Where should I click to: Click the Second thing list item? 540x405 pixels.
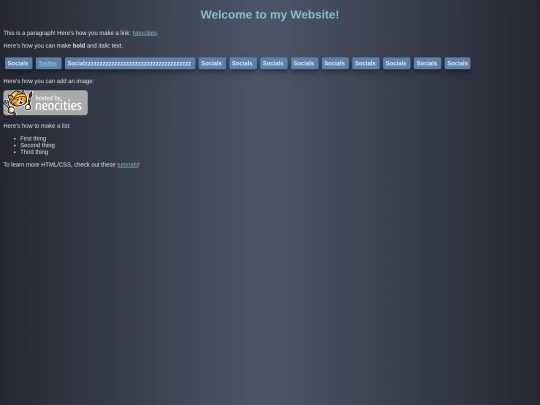38,145
